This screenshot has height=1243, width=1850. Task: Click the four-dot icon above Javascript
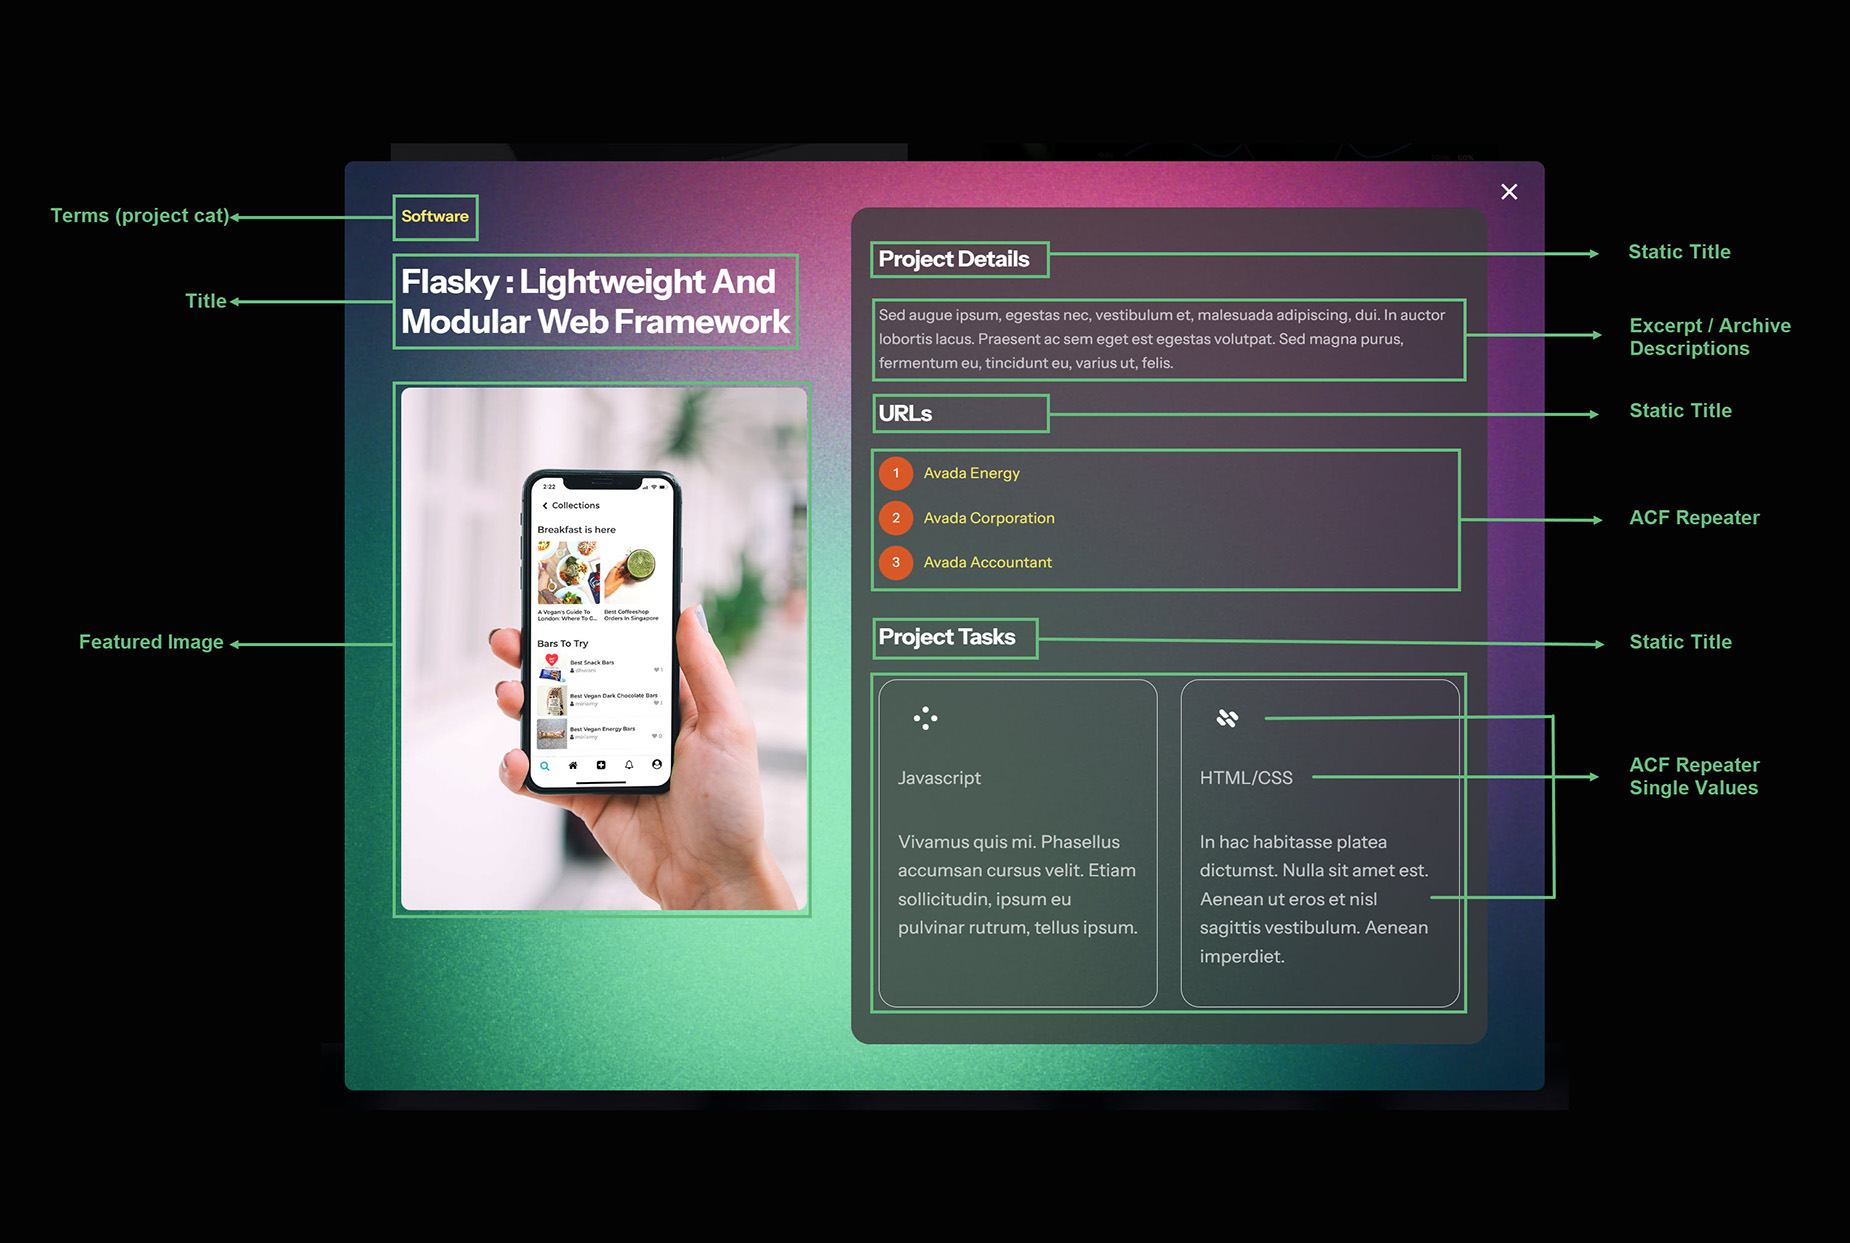click(x=925, y=718)
